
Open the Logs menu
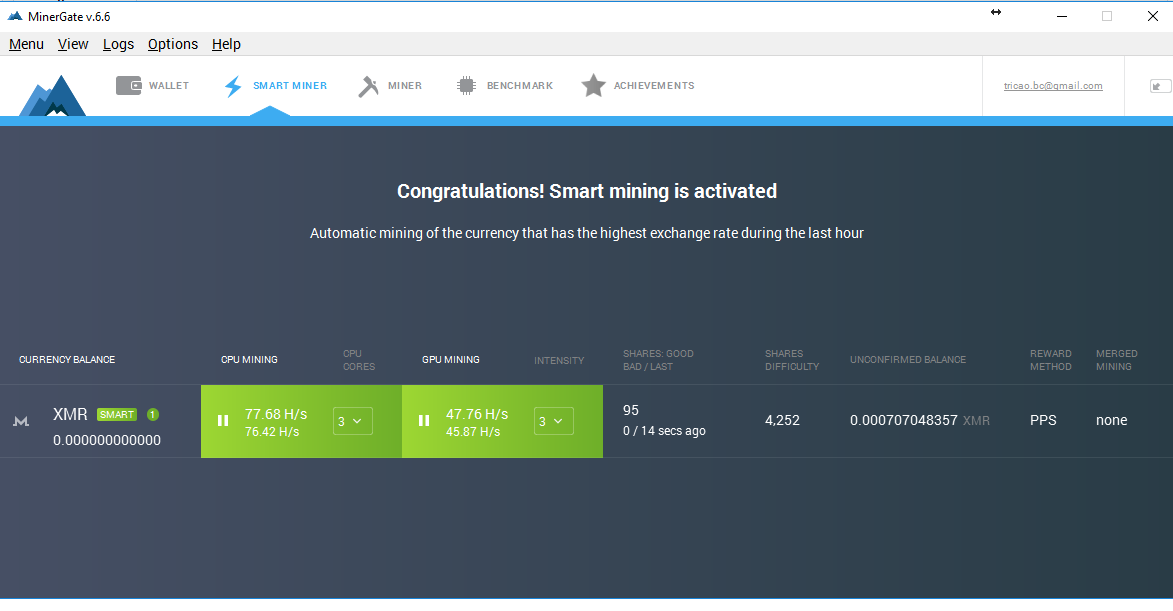[x=118, y=44]
